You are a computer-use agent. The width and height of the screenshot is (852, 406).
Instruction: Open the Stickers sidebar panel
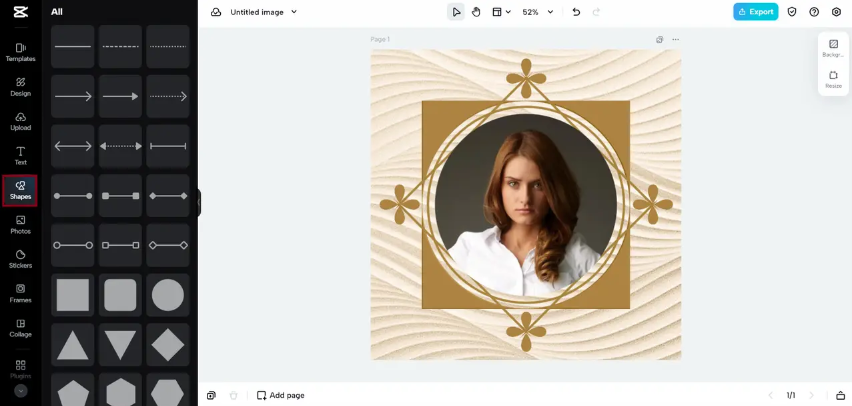tap(21, 259)
